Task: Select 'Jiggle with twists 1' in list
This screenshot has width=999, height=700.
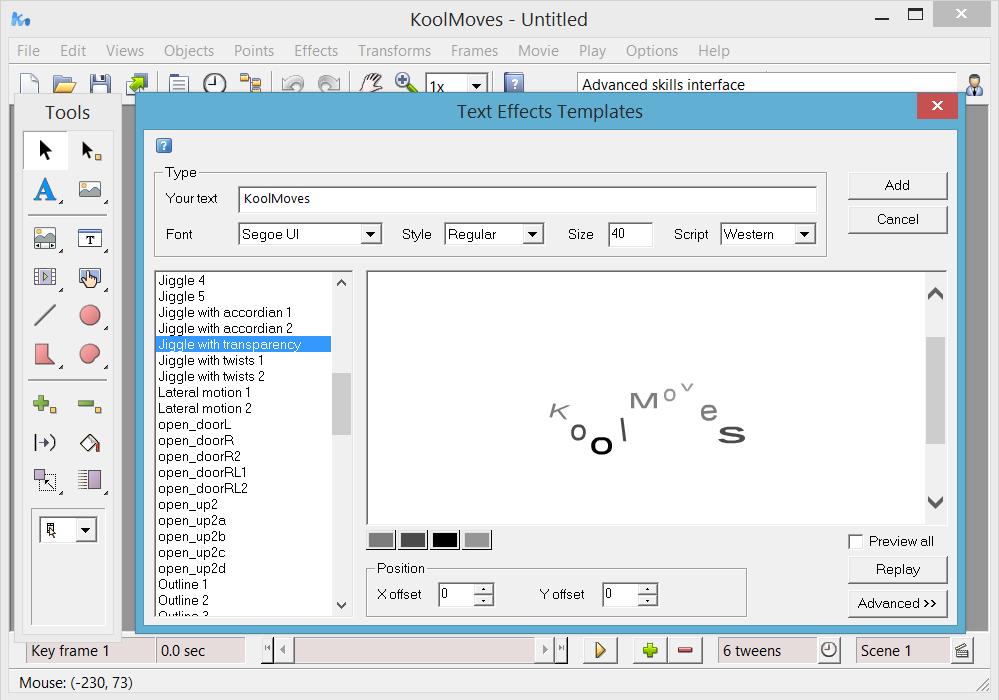Action: [243, 361]
